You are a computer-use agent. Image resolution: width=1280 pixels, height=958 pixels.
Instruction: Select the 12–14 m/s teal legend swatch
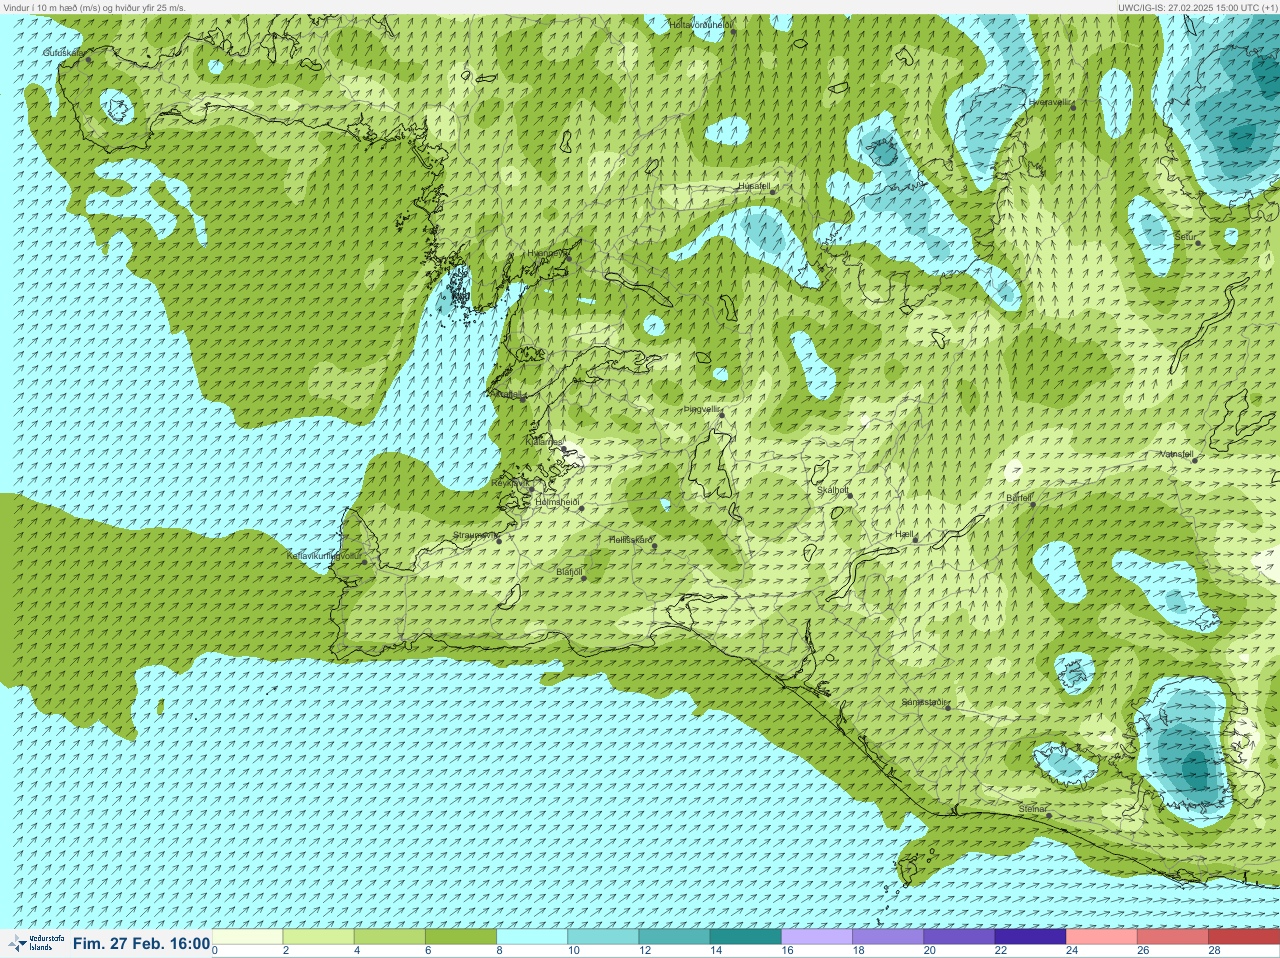pos(674,937)
